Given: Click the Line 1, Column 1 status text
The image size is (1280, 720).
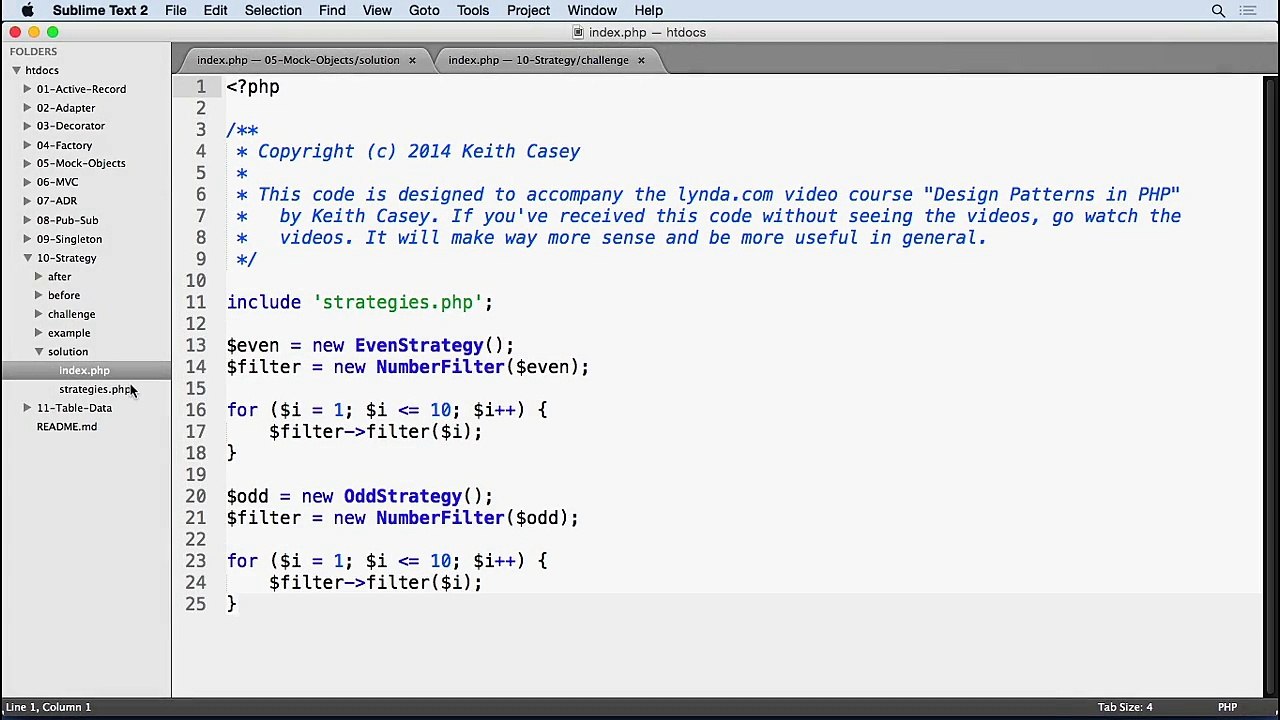Looking at the screenshot, I should tap(48, 707).
